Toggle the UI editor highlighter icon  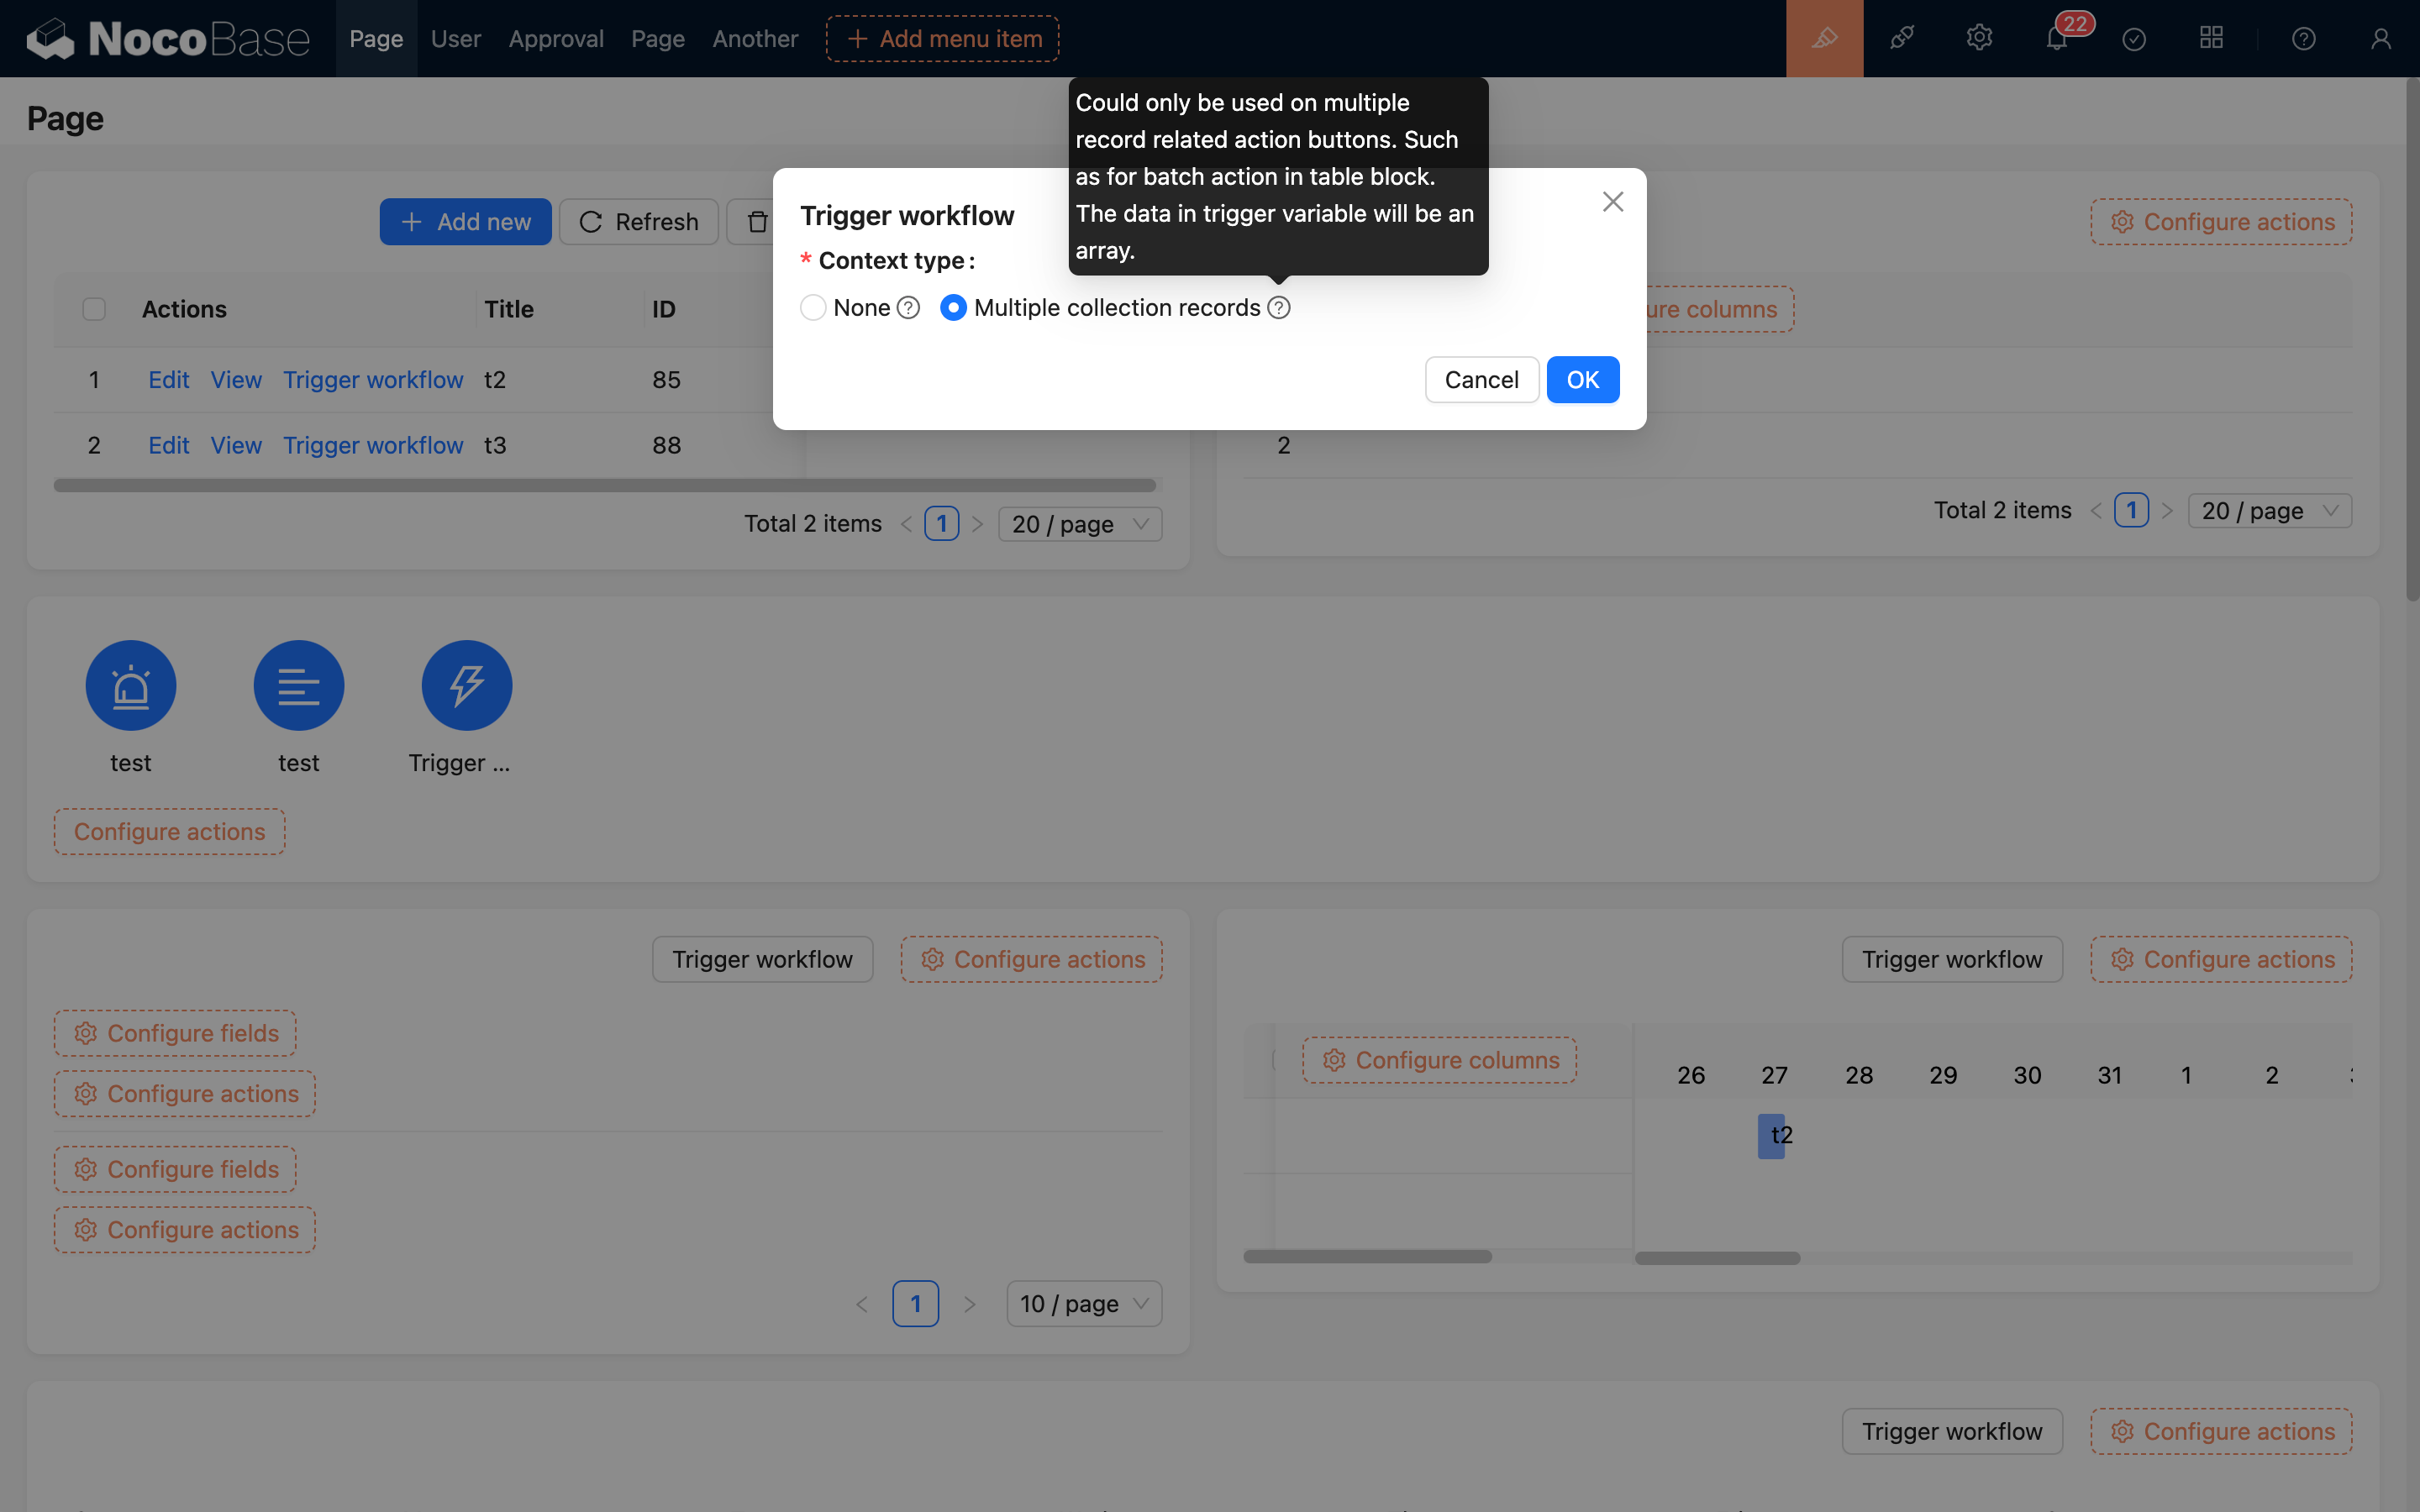coord(1823,38)
